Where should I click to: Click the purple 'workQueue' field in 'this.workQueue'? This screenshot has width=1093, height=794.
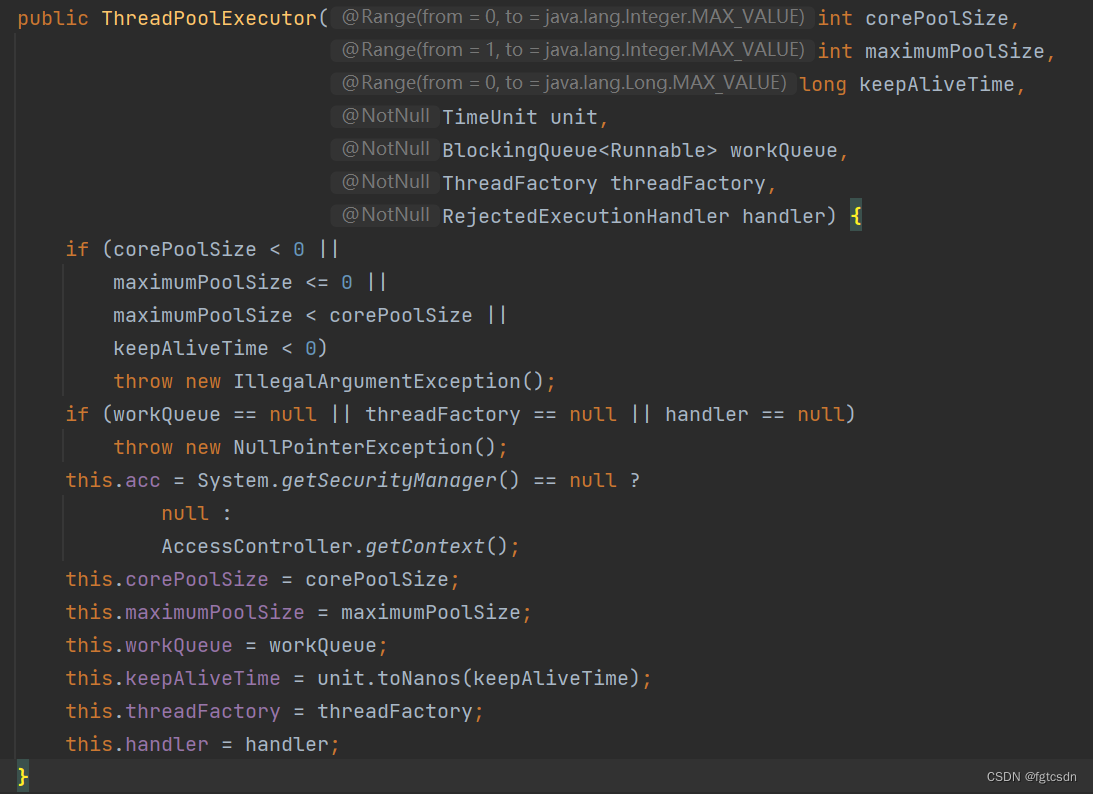pos(178,646)
